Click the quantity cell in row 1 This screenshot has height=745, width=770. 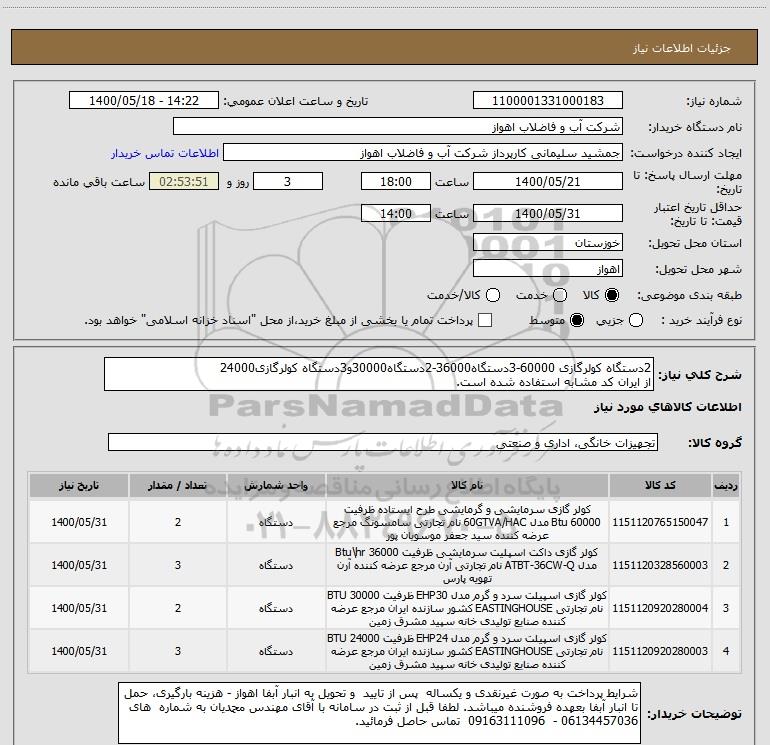tap(177, 522)
